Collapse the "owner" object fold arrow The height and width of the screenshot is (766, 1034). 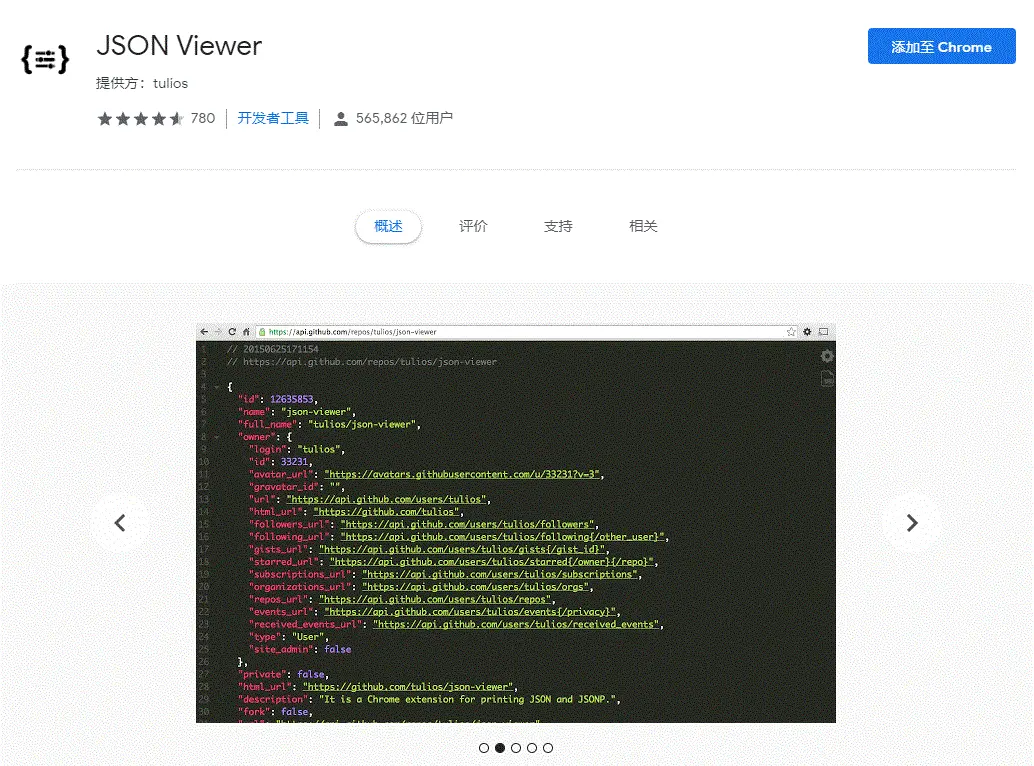coord(216,437)
